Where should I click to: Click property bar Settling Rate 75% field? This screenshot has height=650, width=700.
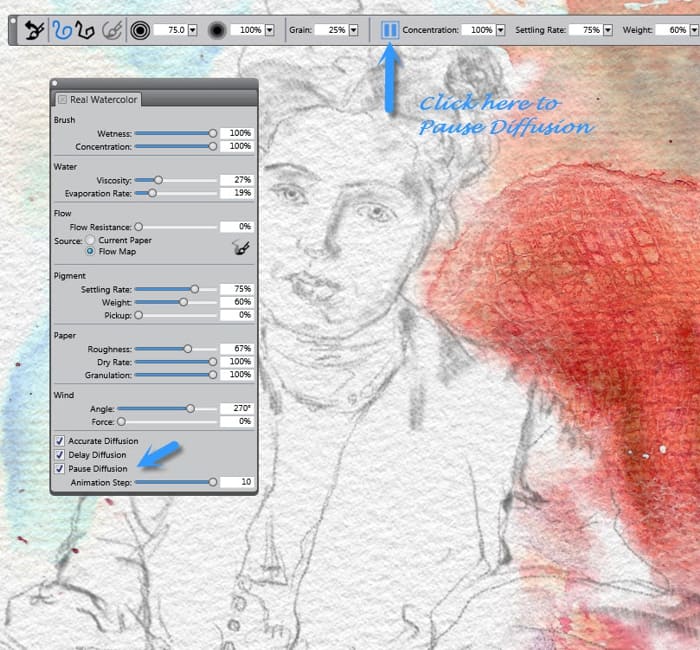pos(586,30)
